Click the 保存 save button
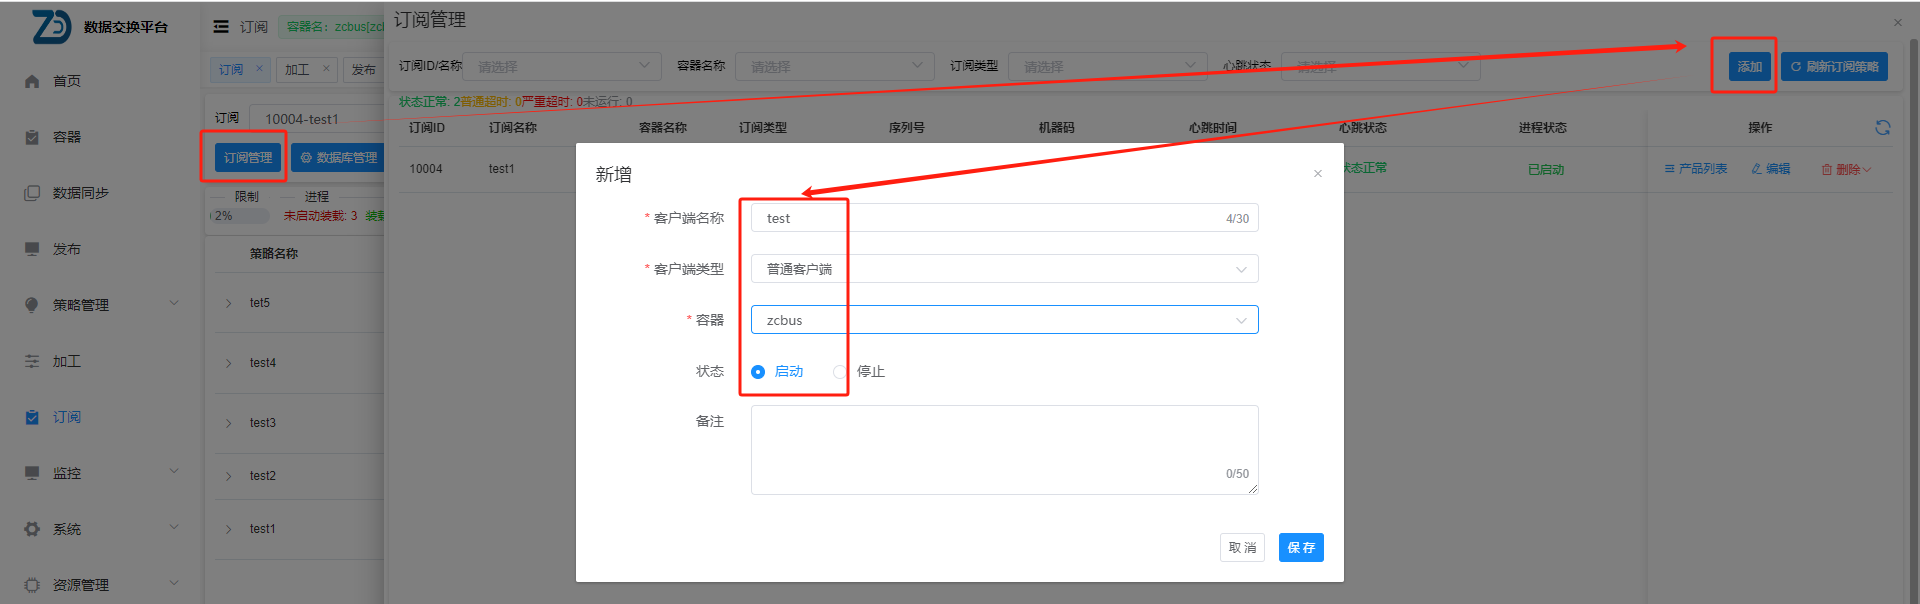The image size is (1920, 604). tap(1300, 548)
